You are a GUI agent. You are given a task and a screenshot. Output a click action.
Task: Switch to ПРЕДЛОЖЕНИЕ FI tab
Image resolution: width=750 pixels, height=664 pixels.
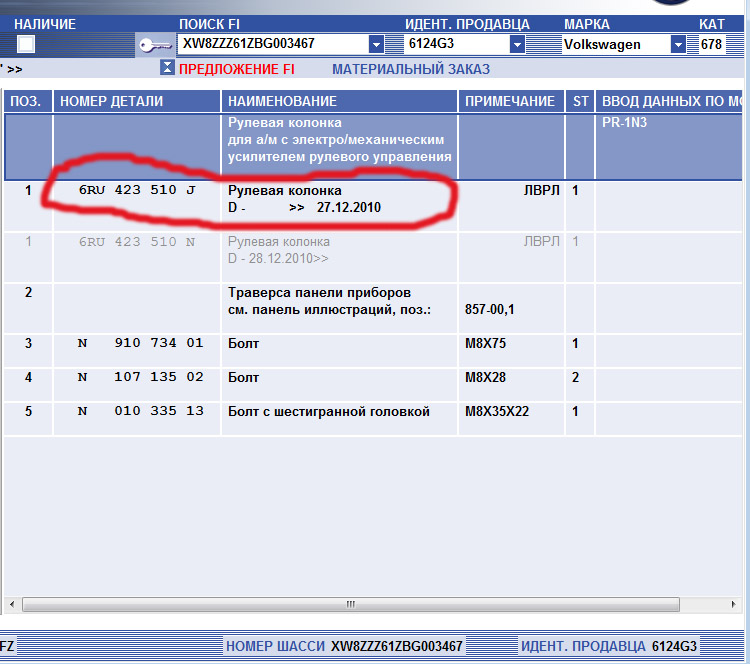(x=236, y=69)
